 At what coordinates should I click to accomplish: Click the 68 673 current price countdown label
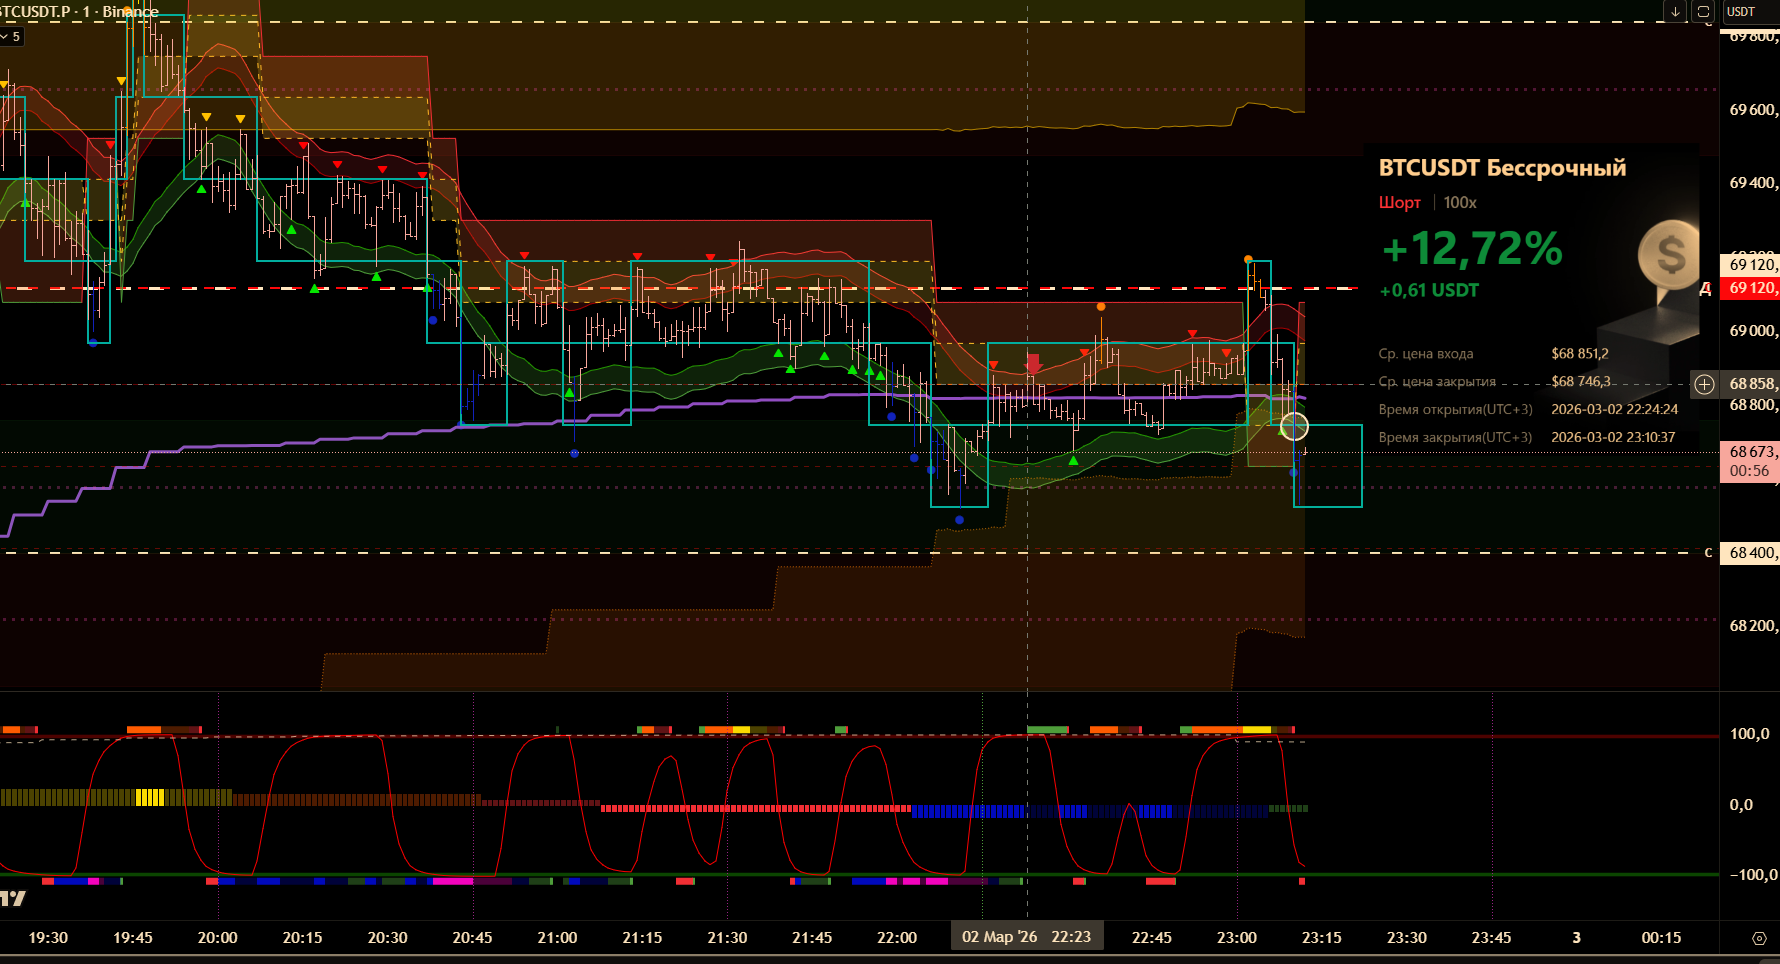click(x=1749, y=461)
